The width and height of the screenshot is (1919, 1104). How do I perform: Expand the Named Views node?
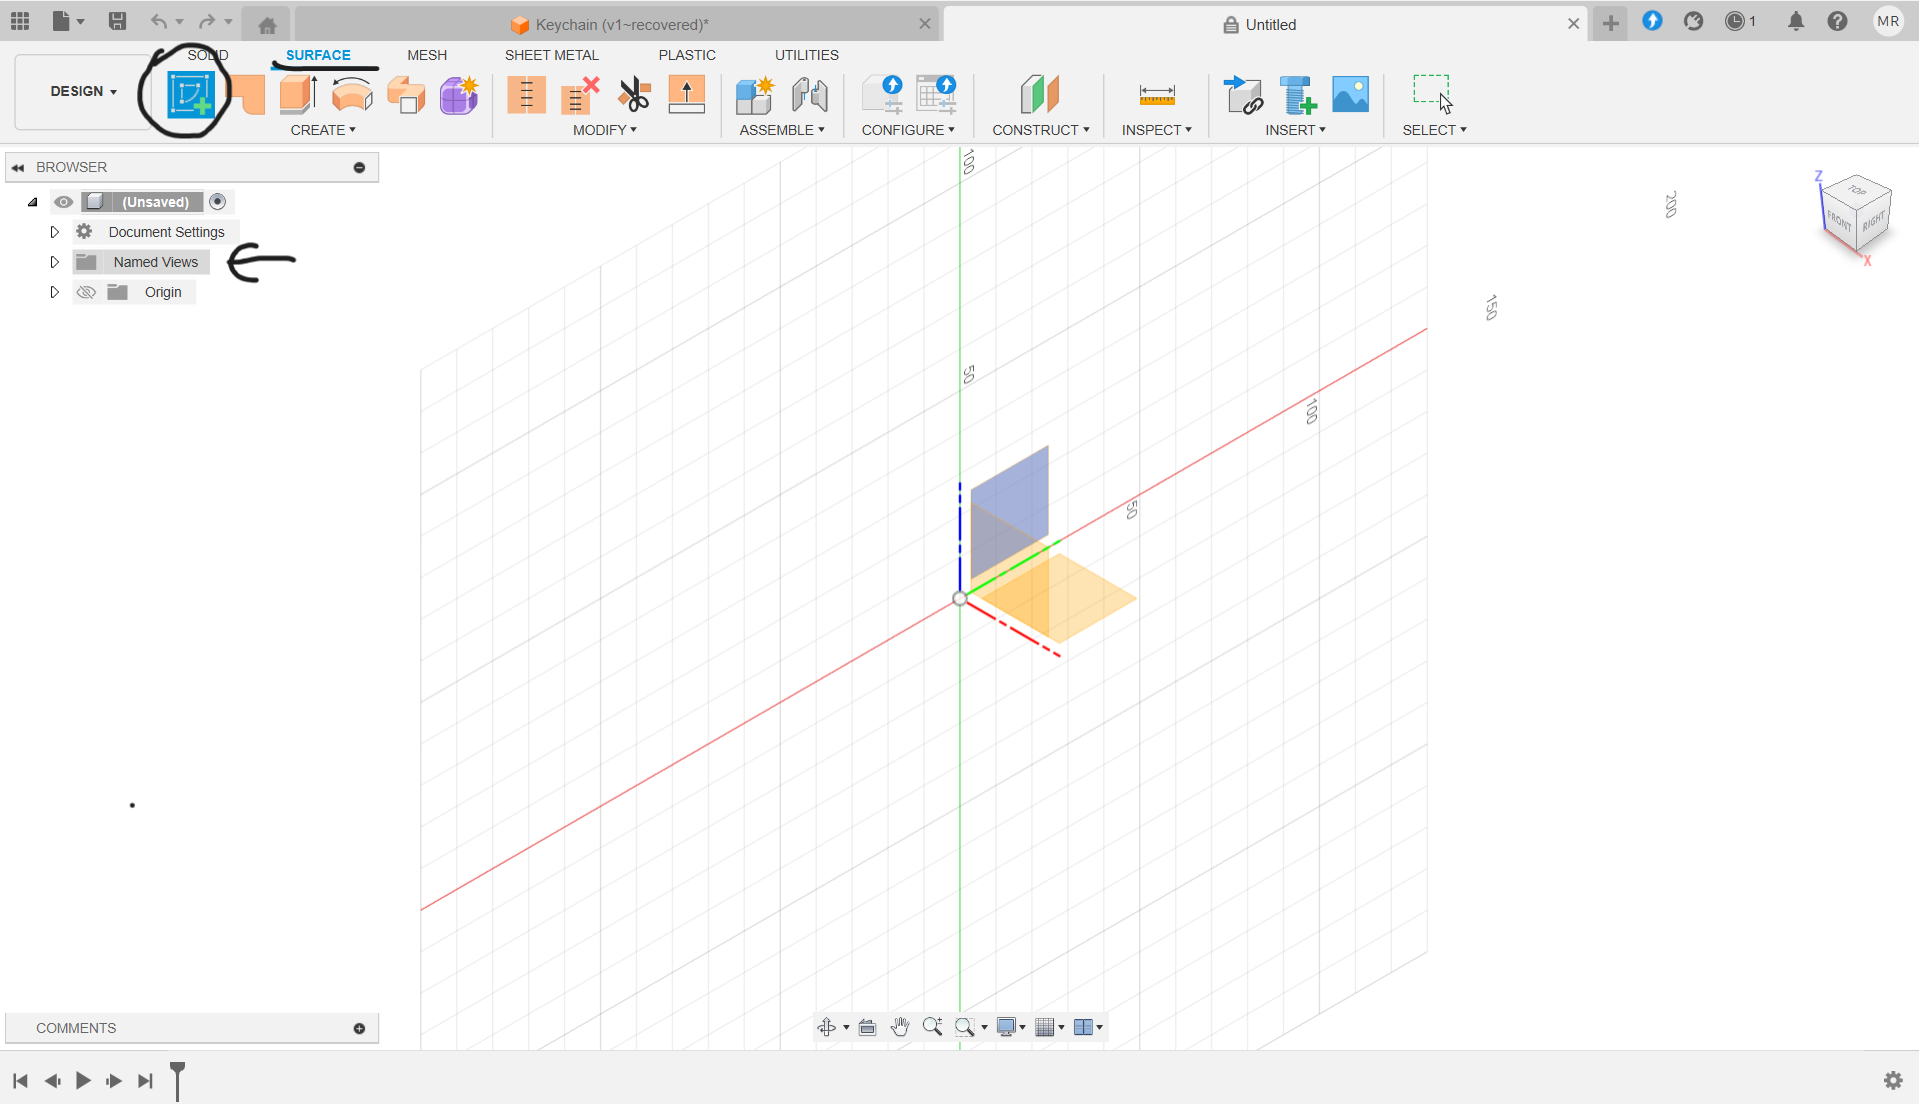pyautogui.click(x=54, y=262)
